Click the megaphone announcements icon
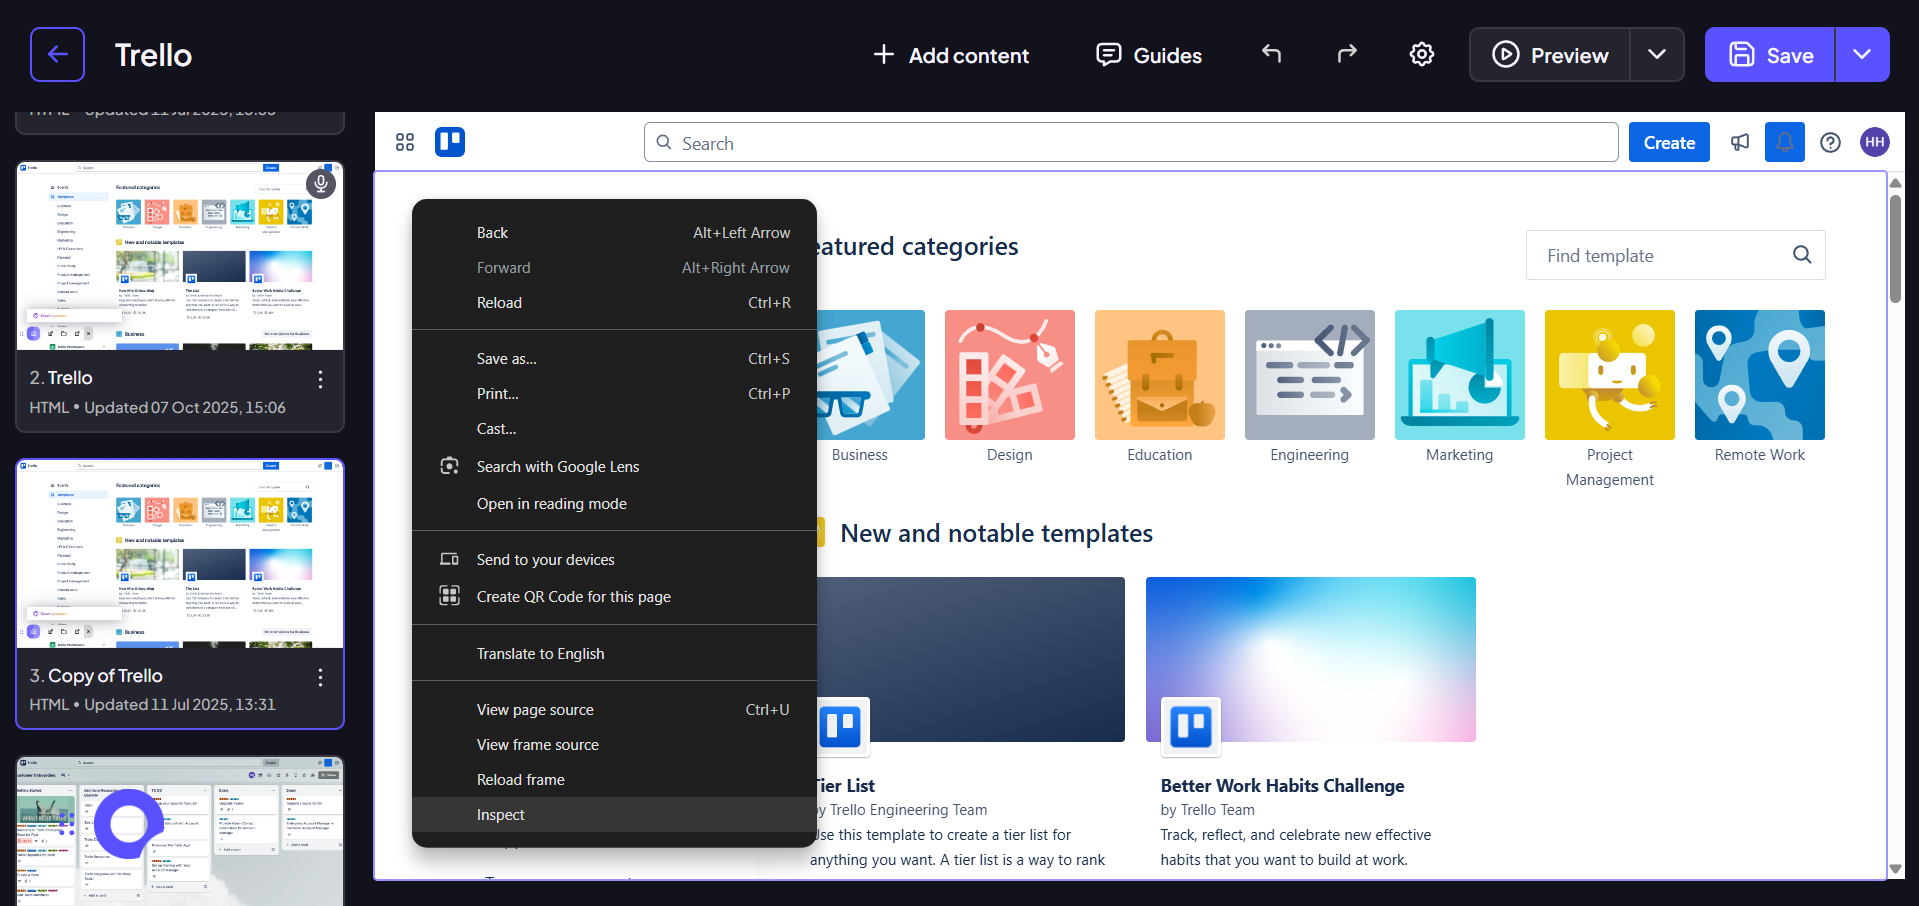 tap(1740, 142)
